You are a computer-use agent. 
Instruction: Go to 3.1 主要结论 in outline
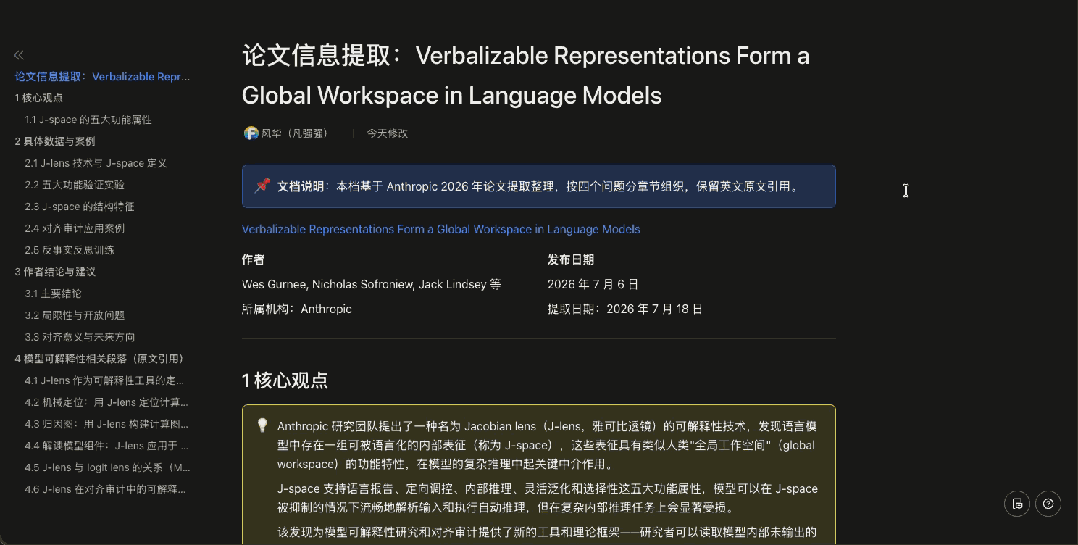point(53,293)
